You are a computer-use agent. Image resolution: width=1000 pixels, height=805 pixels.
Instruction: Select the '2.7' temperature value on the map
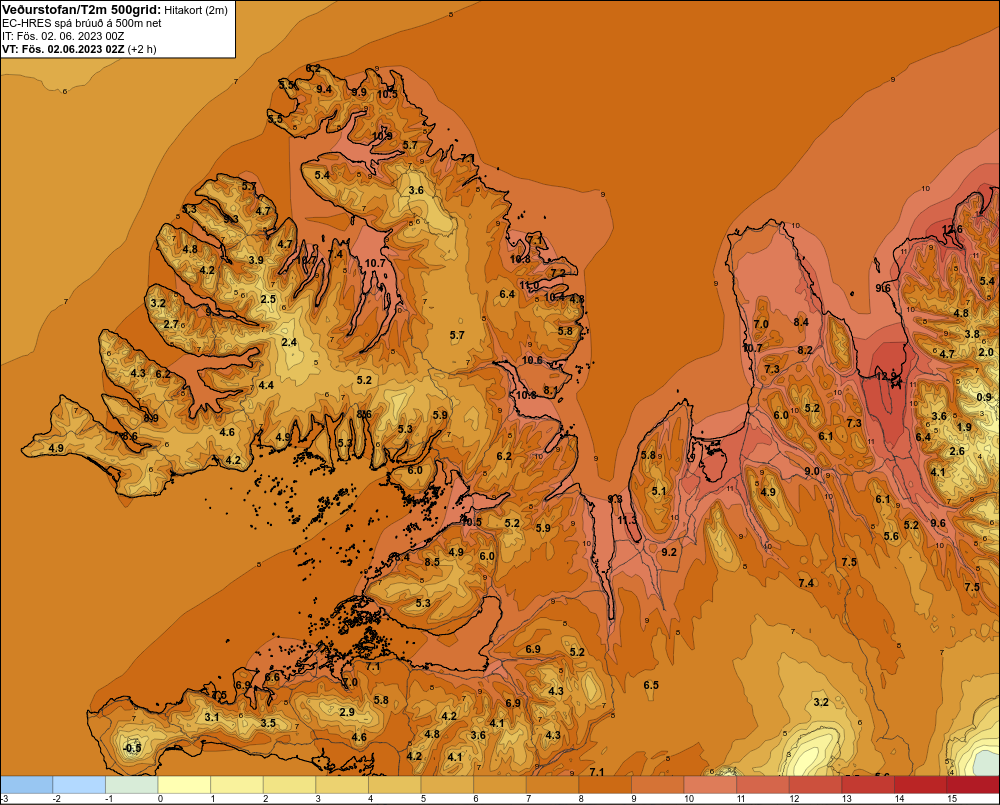click(171, 324)
